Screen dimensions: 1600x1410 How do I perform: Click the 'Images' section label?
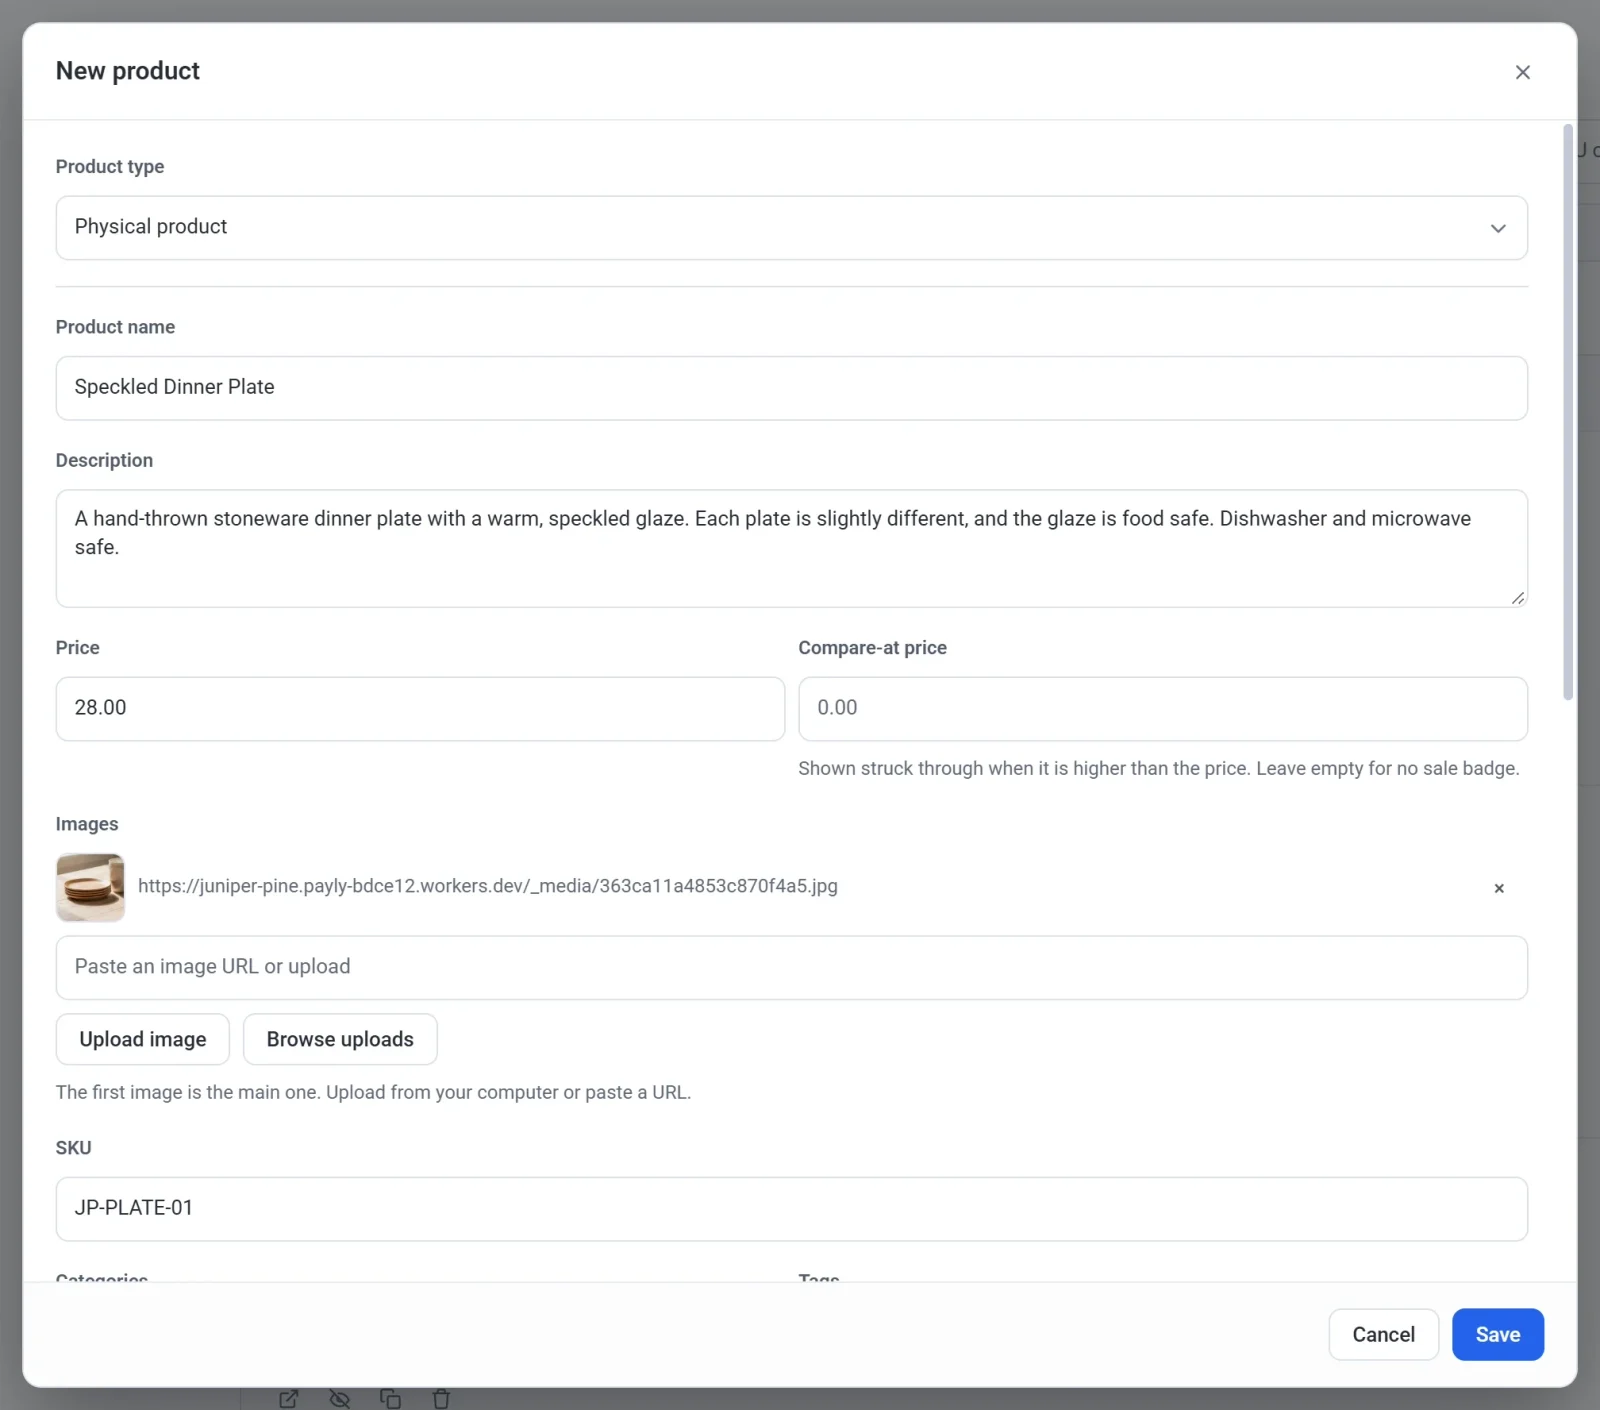pos(87,824)
